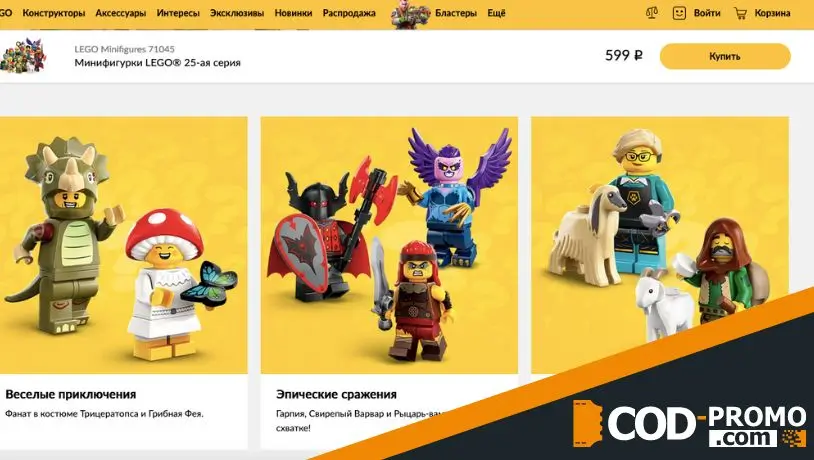Viewport: 814px width, 460px height.
Task: Select the Интересы menu item
Action: pyautogui.click(x=178, y=13)
